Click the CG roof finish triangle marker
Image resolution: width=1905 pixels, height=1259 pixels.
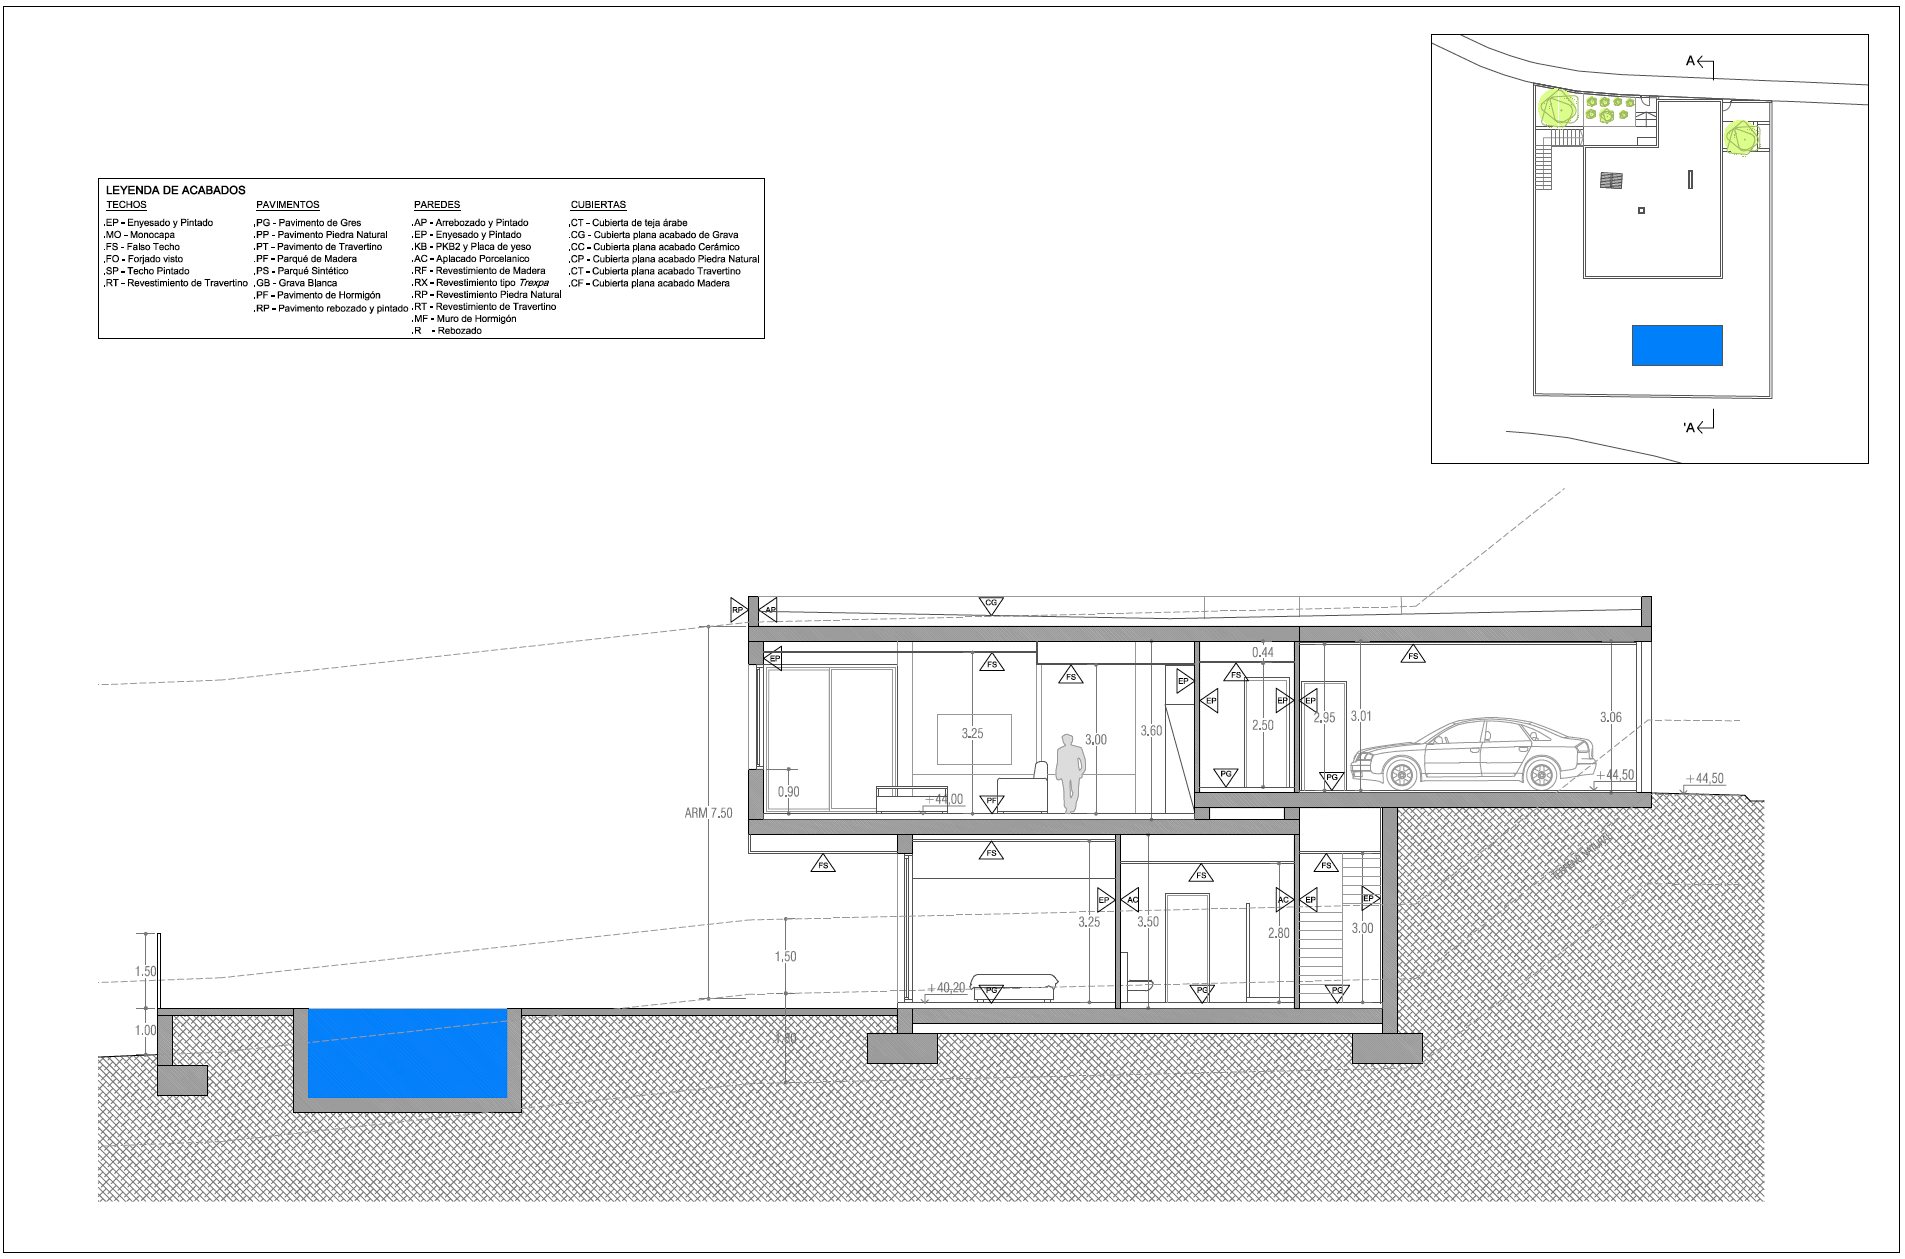[x=991, y=605]
